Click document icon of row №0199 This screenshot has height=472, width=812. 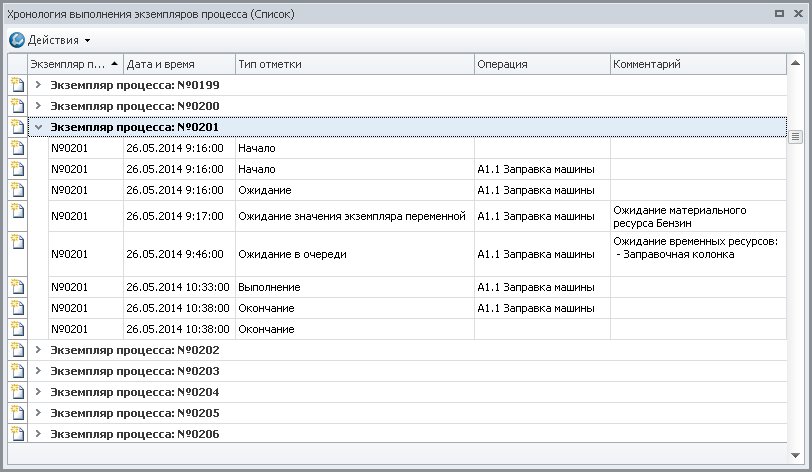(x=18, y=85)
